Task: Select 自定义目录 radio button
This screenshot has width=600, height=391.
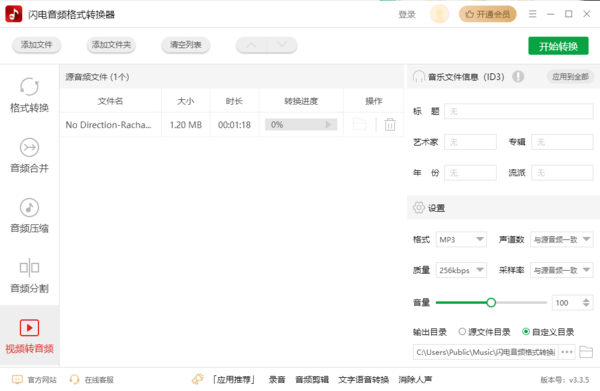Action: pyautogui.click(x=526, y=331)
